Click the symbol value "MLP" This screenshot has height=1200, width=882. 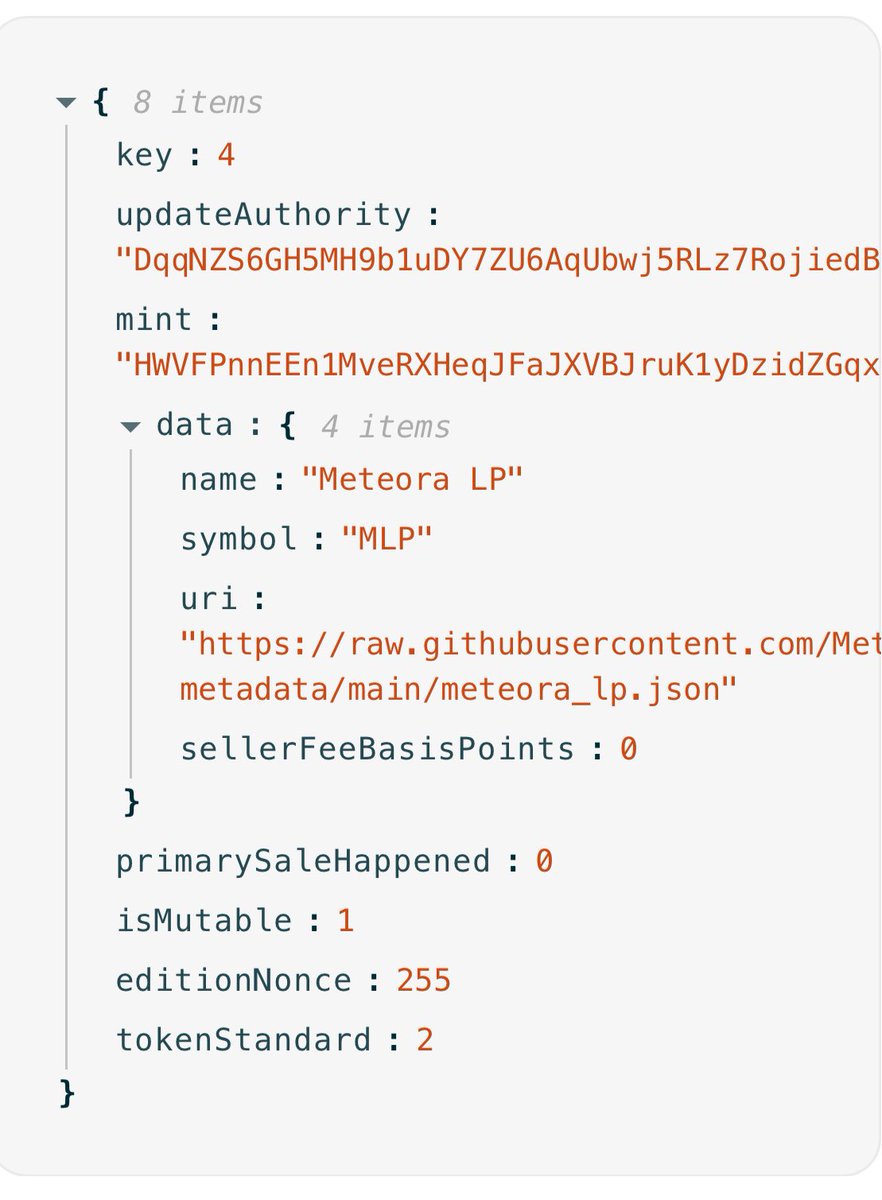(387, 540)
